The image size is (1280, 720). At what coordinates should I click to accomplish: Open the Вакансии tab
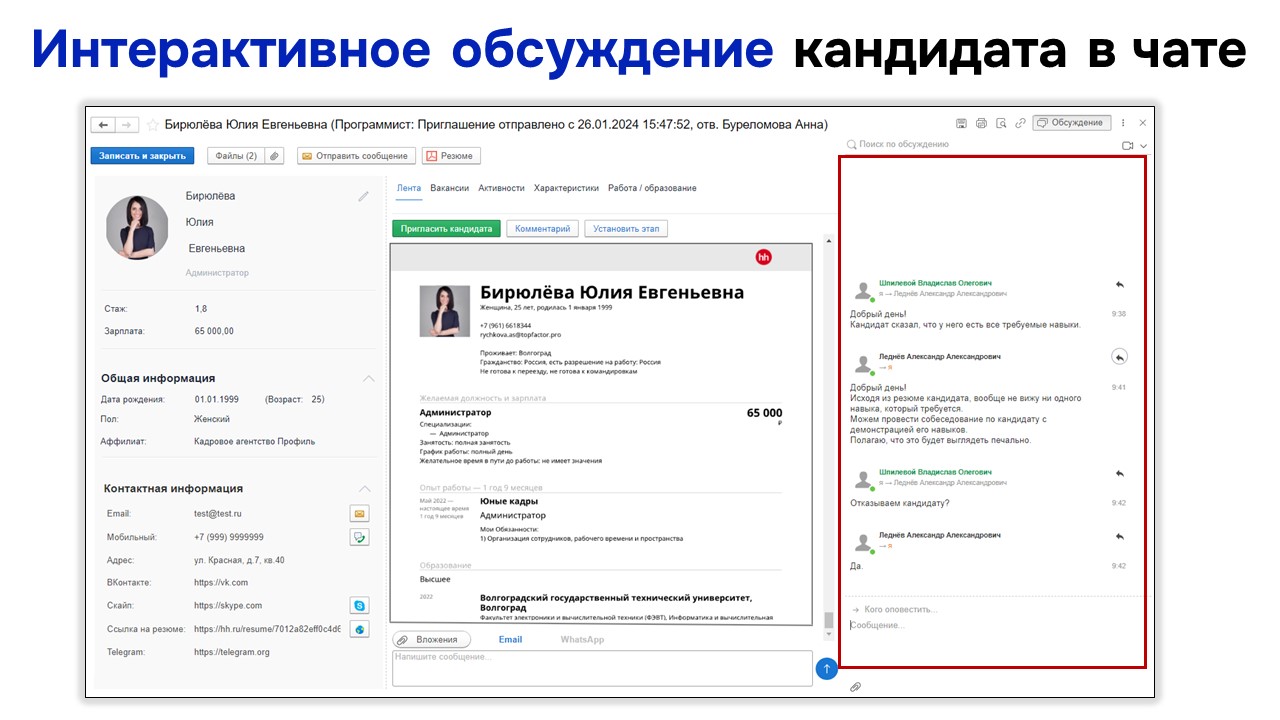tap(450, 188)
